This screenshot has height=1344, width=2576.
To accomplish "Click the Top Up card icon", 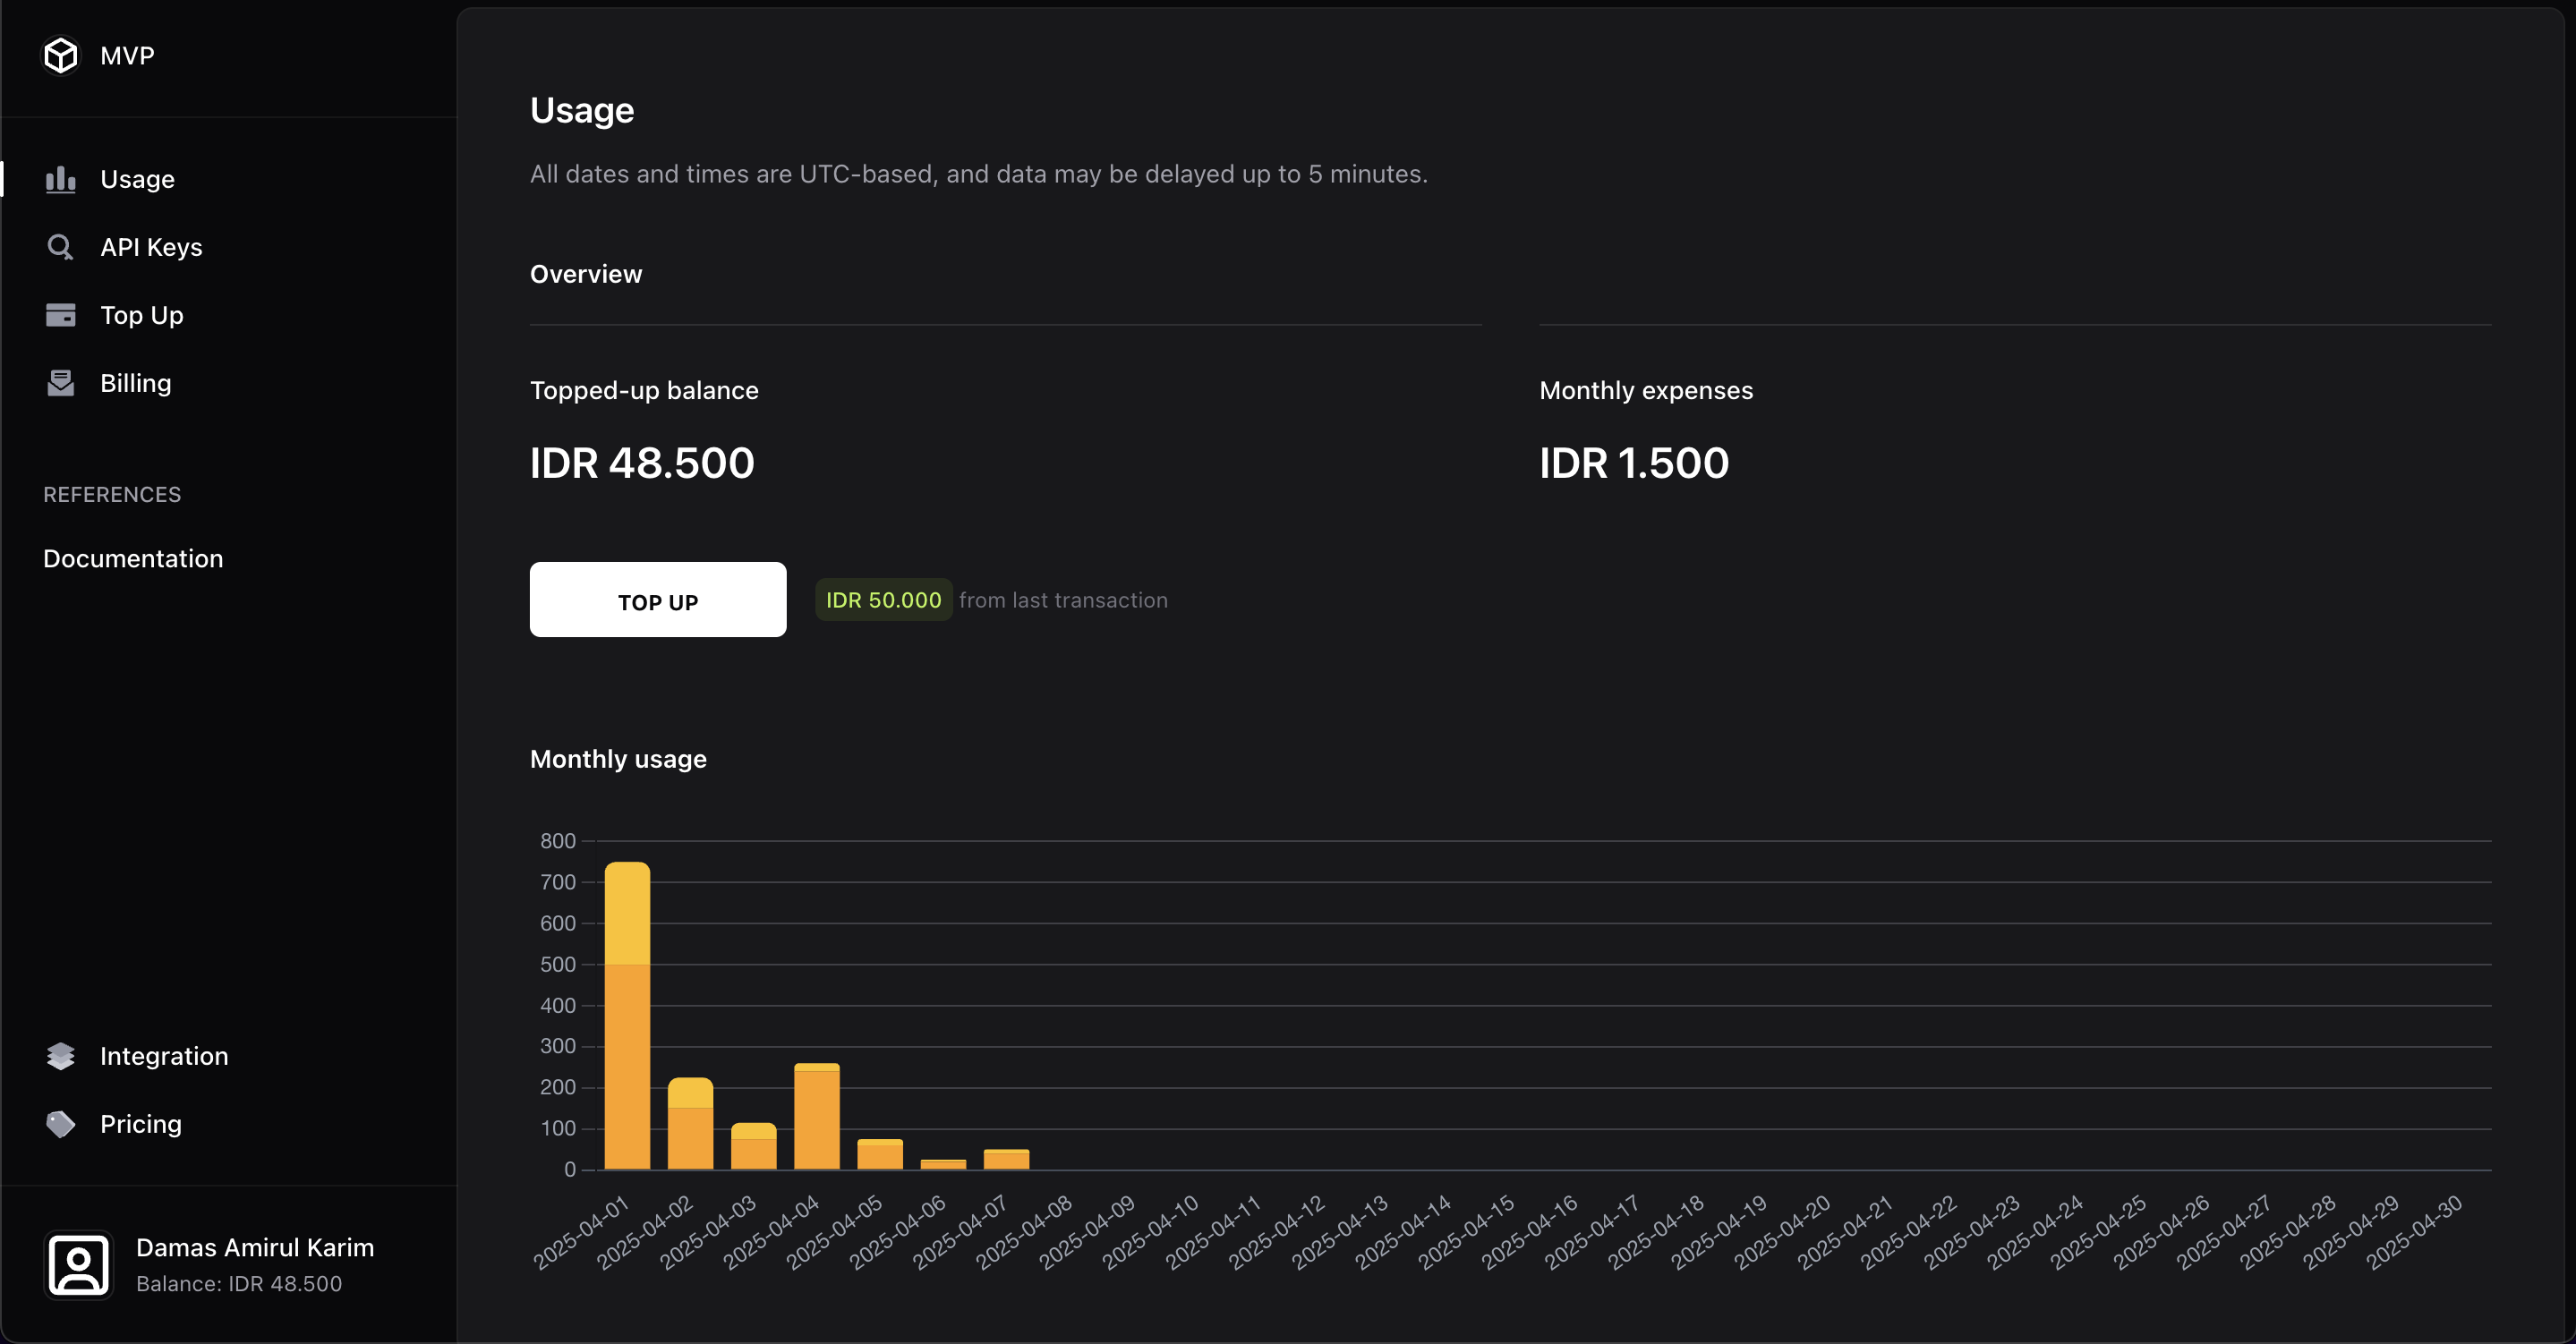I will pos(60,316).
